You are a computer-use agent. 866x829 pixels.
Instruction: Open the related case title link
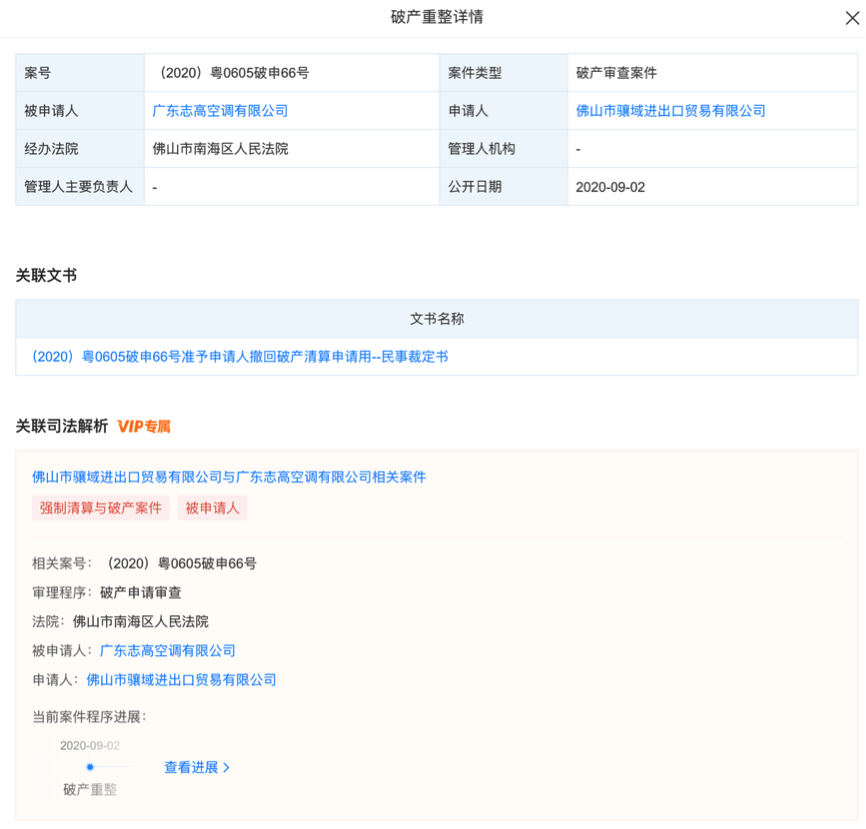point(229,477)
